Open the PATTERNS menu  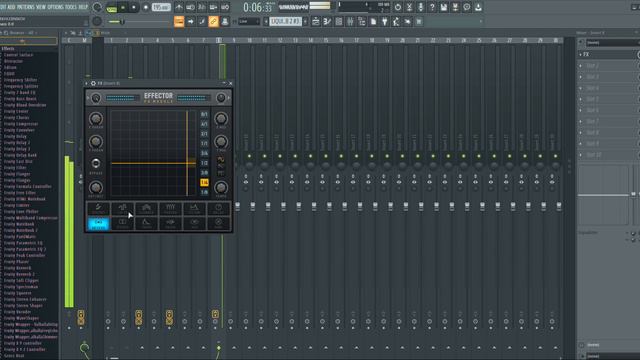coord(26,7)
